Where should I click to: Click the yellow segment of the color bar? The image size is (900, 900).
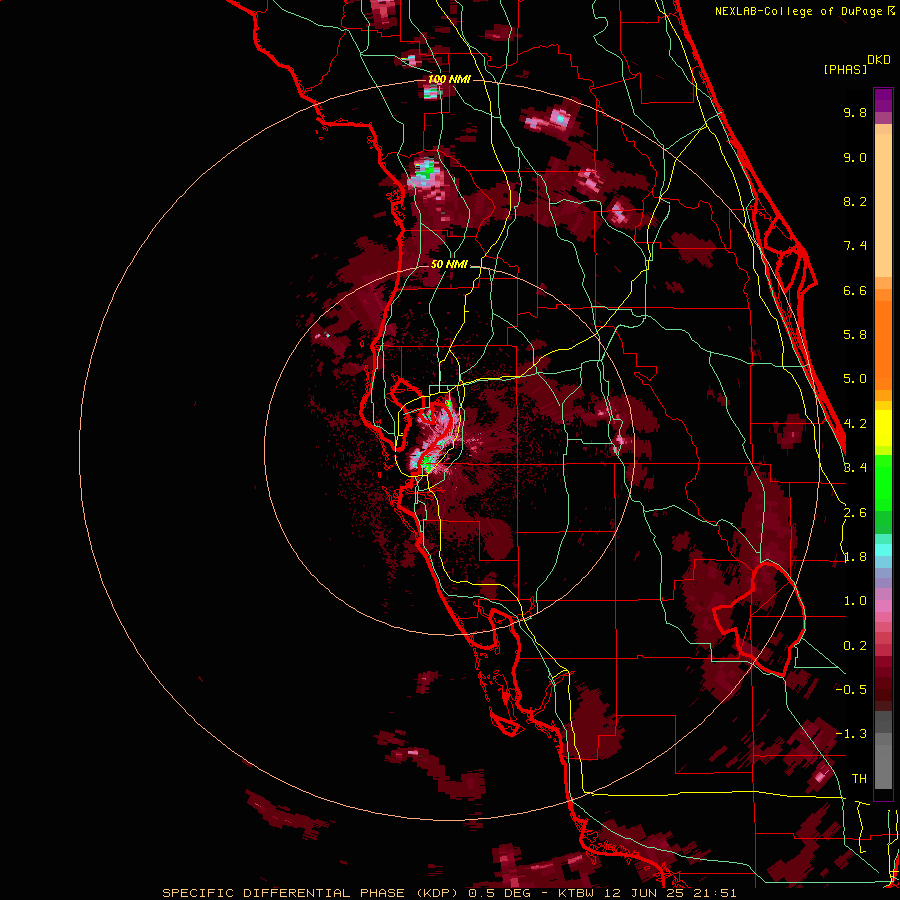point(883,428)
